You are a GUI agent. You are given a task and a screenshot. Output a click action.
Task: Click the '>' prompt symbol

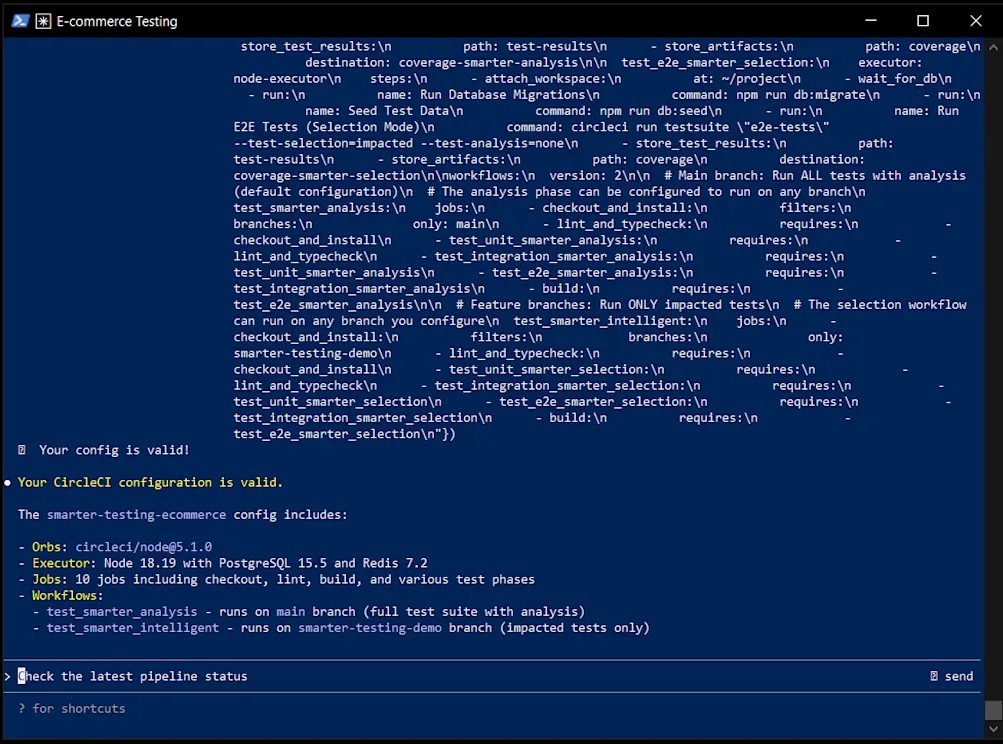[x=8, y=676]
